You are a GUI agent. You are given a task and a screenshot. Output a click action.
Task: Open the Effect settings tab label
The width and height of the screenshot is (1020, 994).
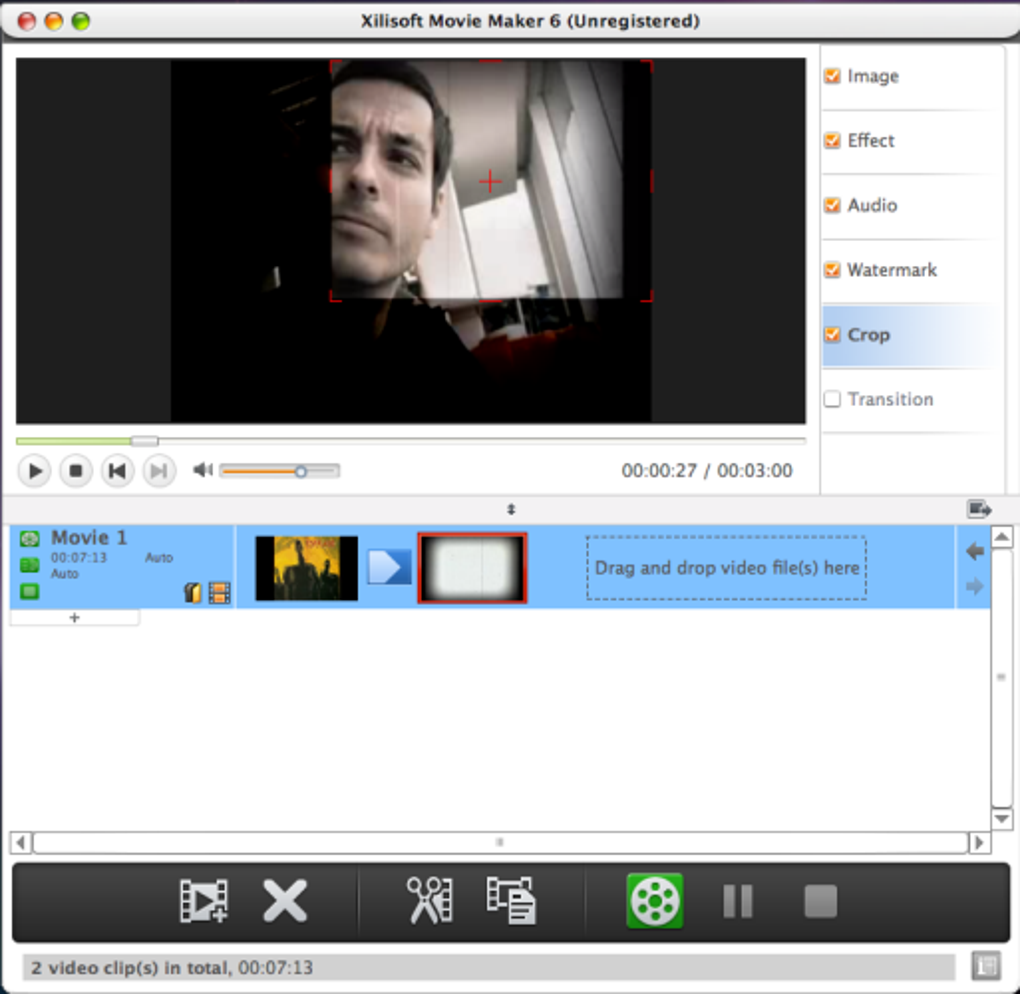(x=871, y=141)
